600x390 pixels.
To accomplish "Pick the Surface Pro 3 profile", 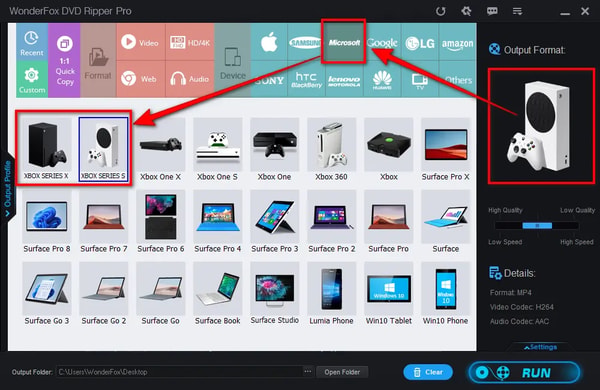I will click(x=274, y=222).
